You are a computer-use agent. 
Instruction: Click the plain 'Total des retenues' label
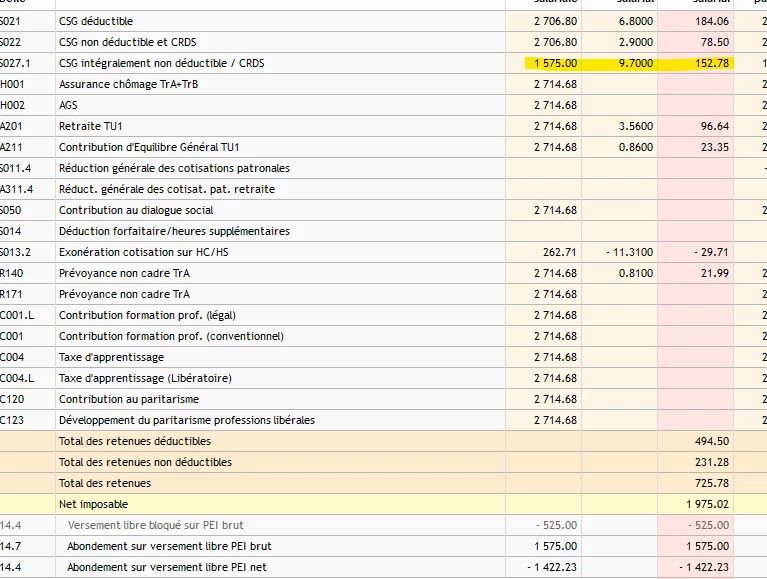(105, 484)
